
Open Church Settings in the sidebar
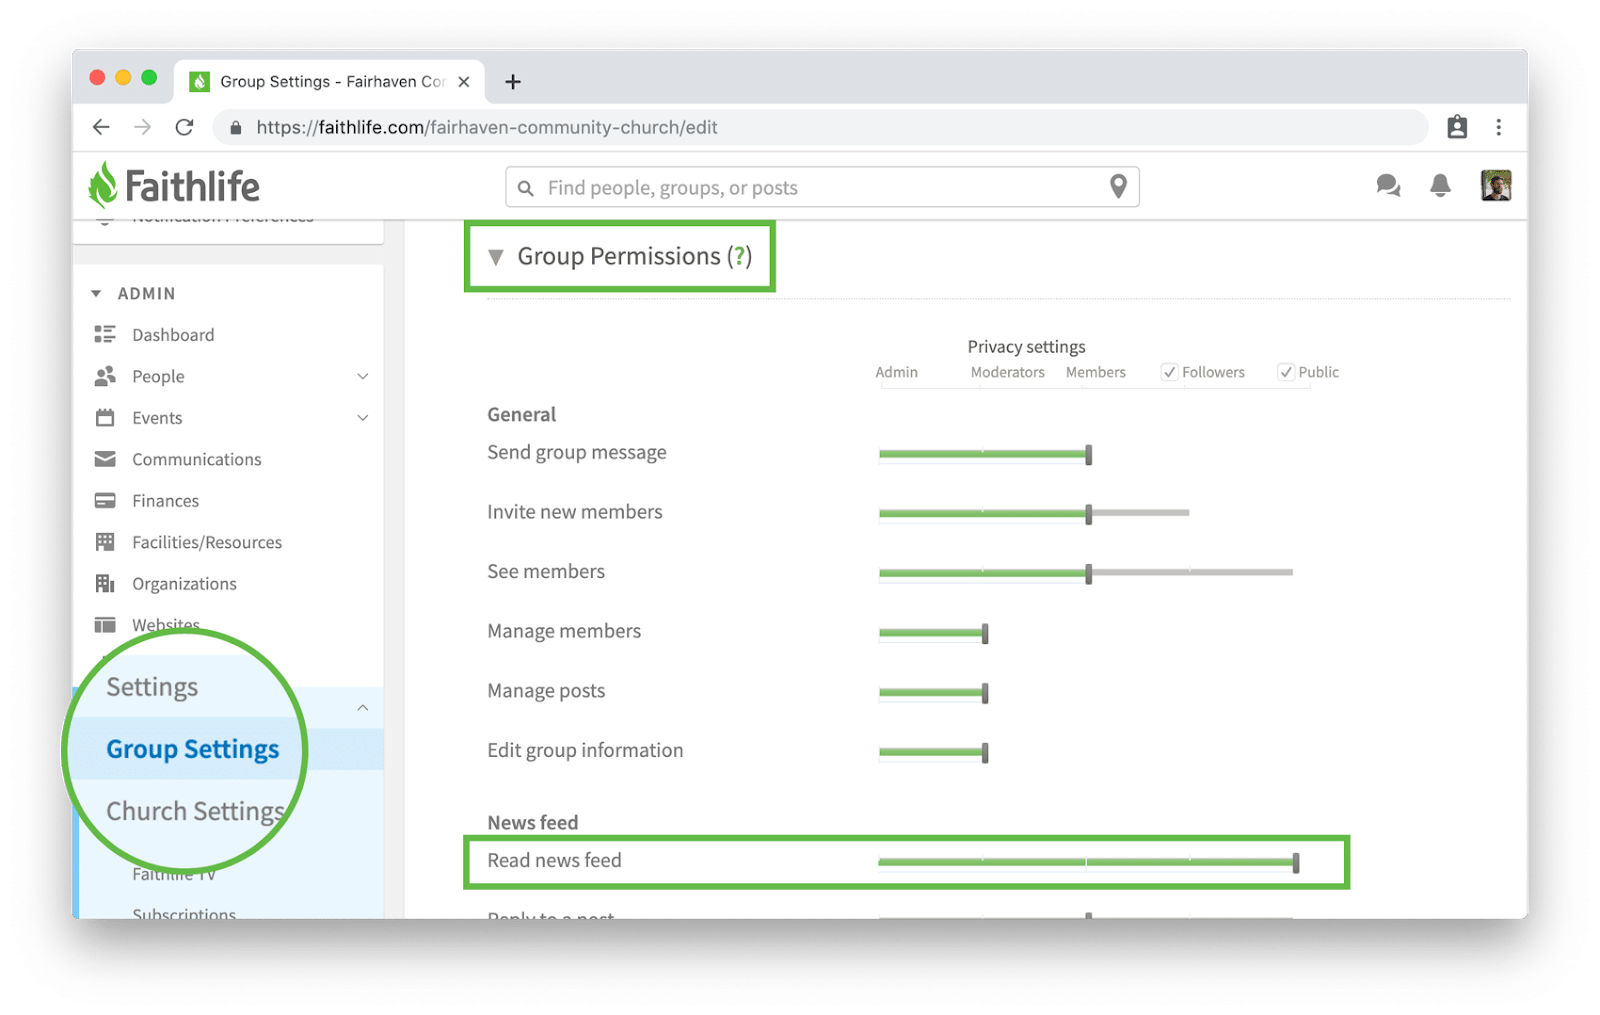coord(195,811)
